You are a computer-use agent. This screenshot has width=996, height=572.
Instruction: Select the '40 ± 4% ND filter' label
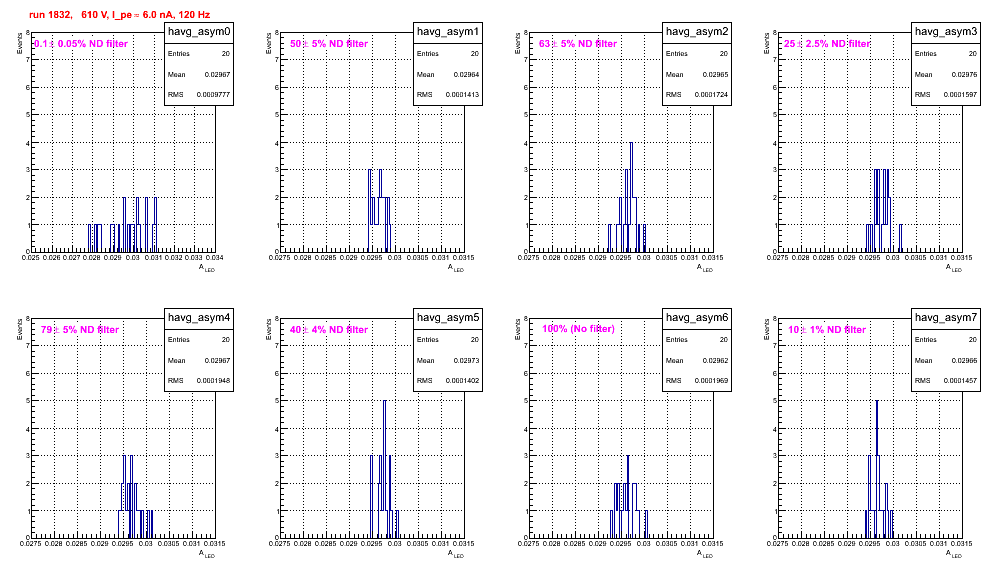coord(329,330)
